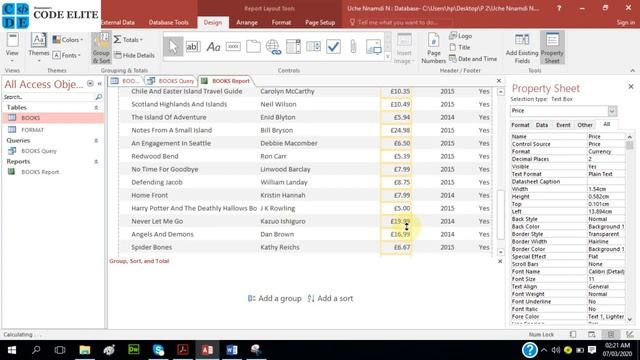Open the Colors theme dropdown
Viewport: 640px width, 360px height.
68,40
